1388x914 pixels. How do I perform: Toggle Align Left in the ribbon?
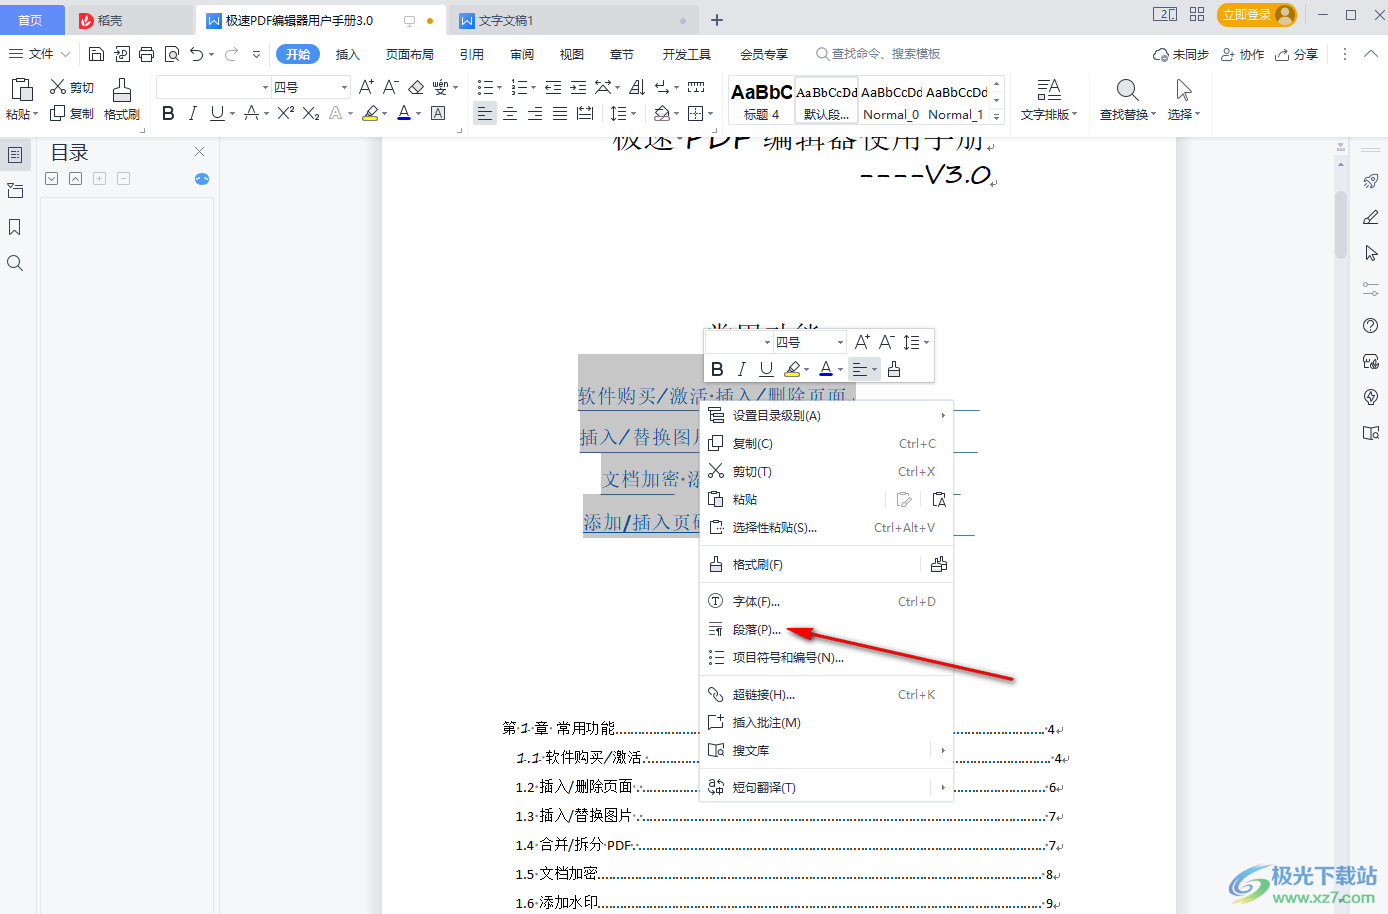[x=485, y=113]
